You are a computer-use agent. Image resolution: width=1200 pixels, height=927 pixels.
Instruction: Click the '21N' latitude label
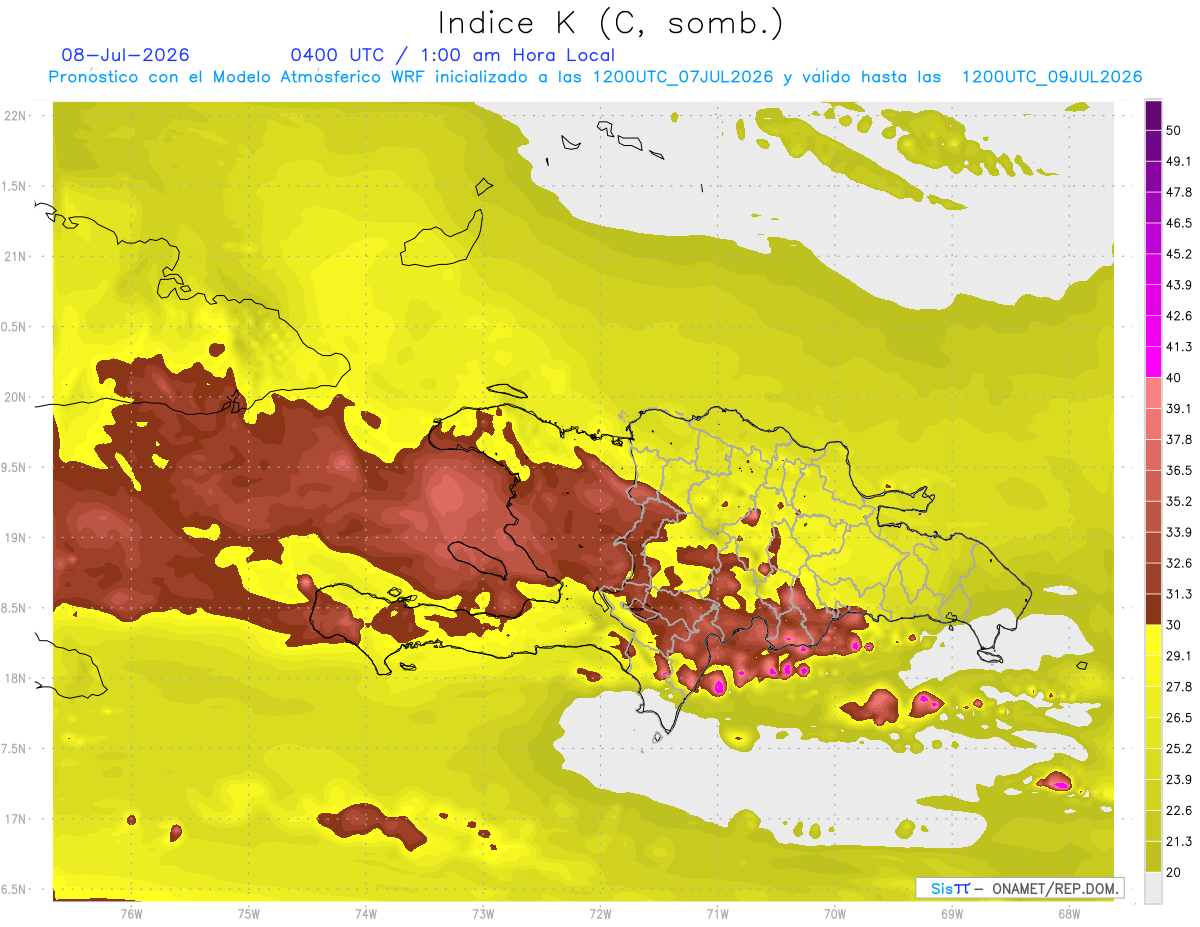(17, 256)
